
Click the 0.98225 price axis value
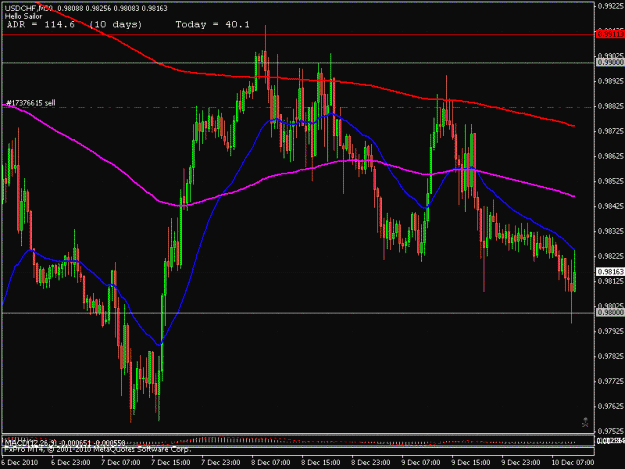[x=611, y=256]
